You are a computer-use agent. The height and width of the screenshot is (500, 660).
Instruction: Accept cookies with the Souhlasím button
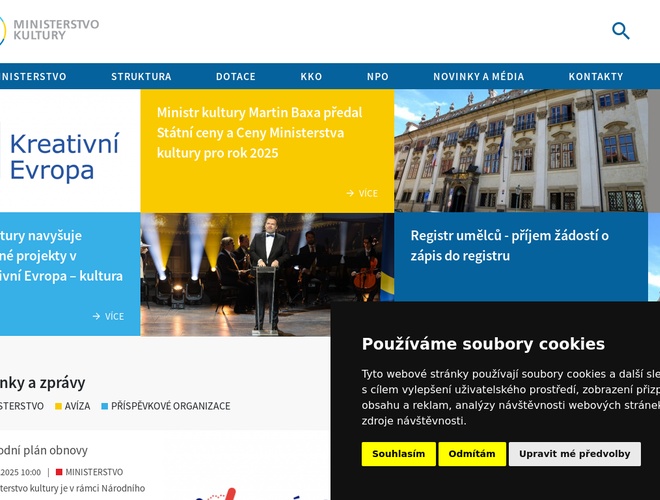click(398, 454)
